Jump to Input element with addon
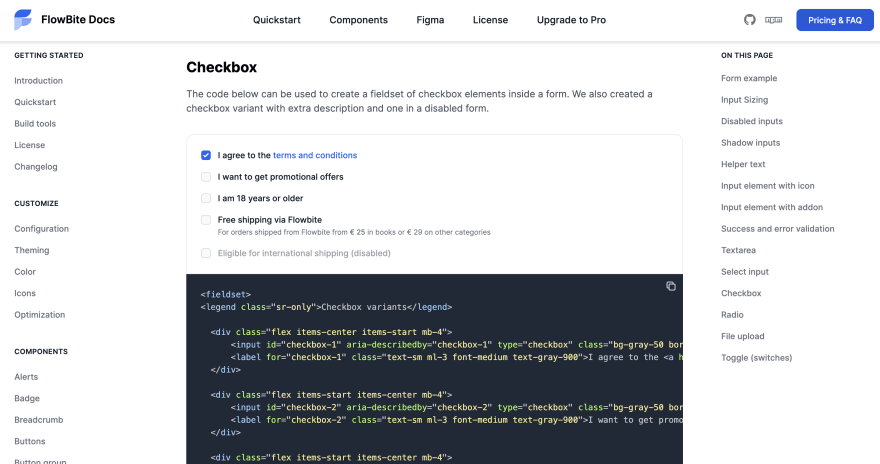880x464 pixels. (x=772, y=208)
